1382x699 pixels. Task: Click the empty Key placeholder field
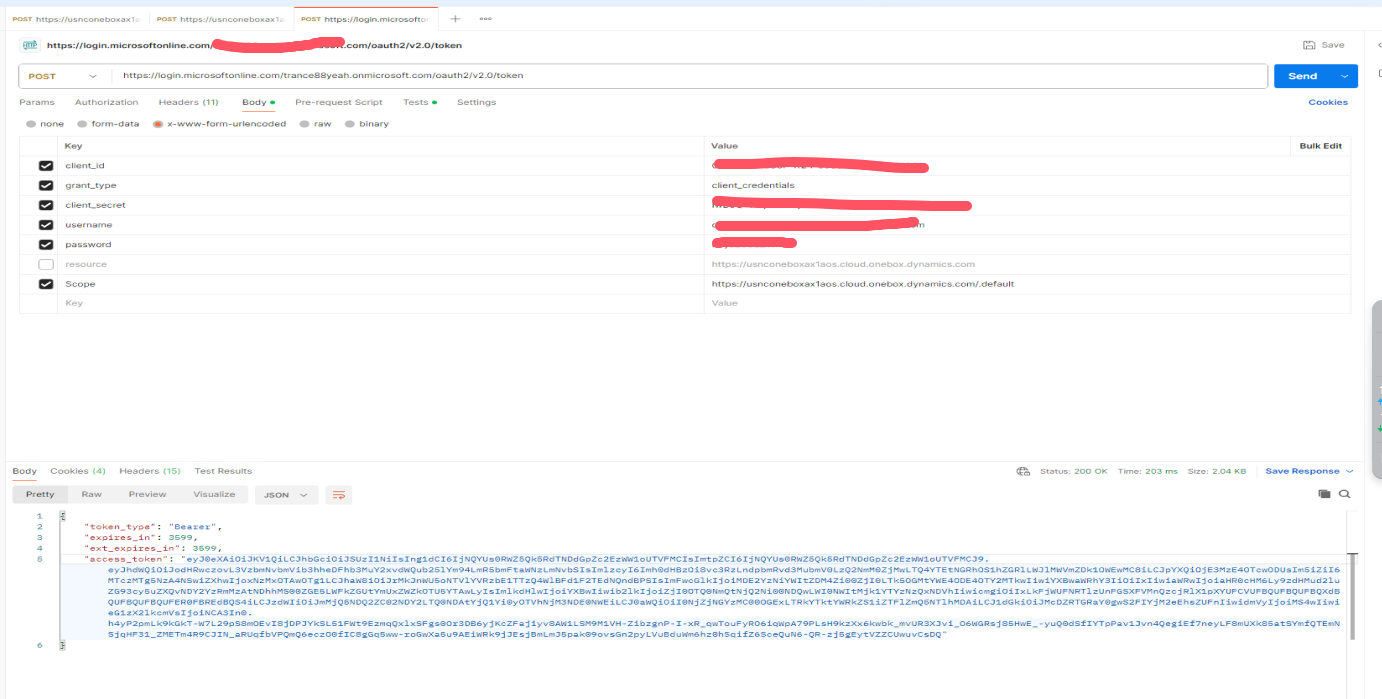(380, 303)
